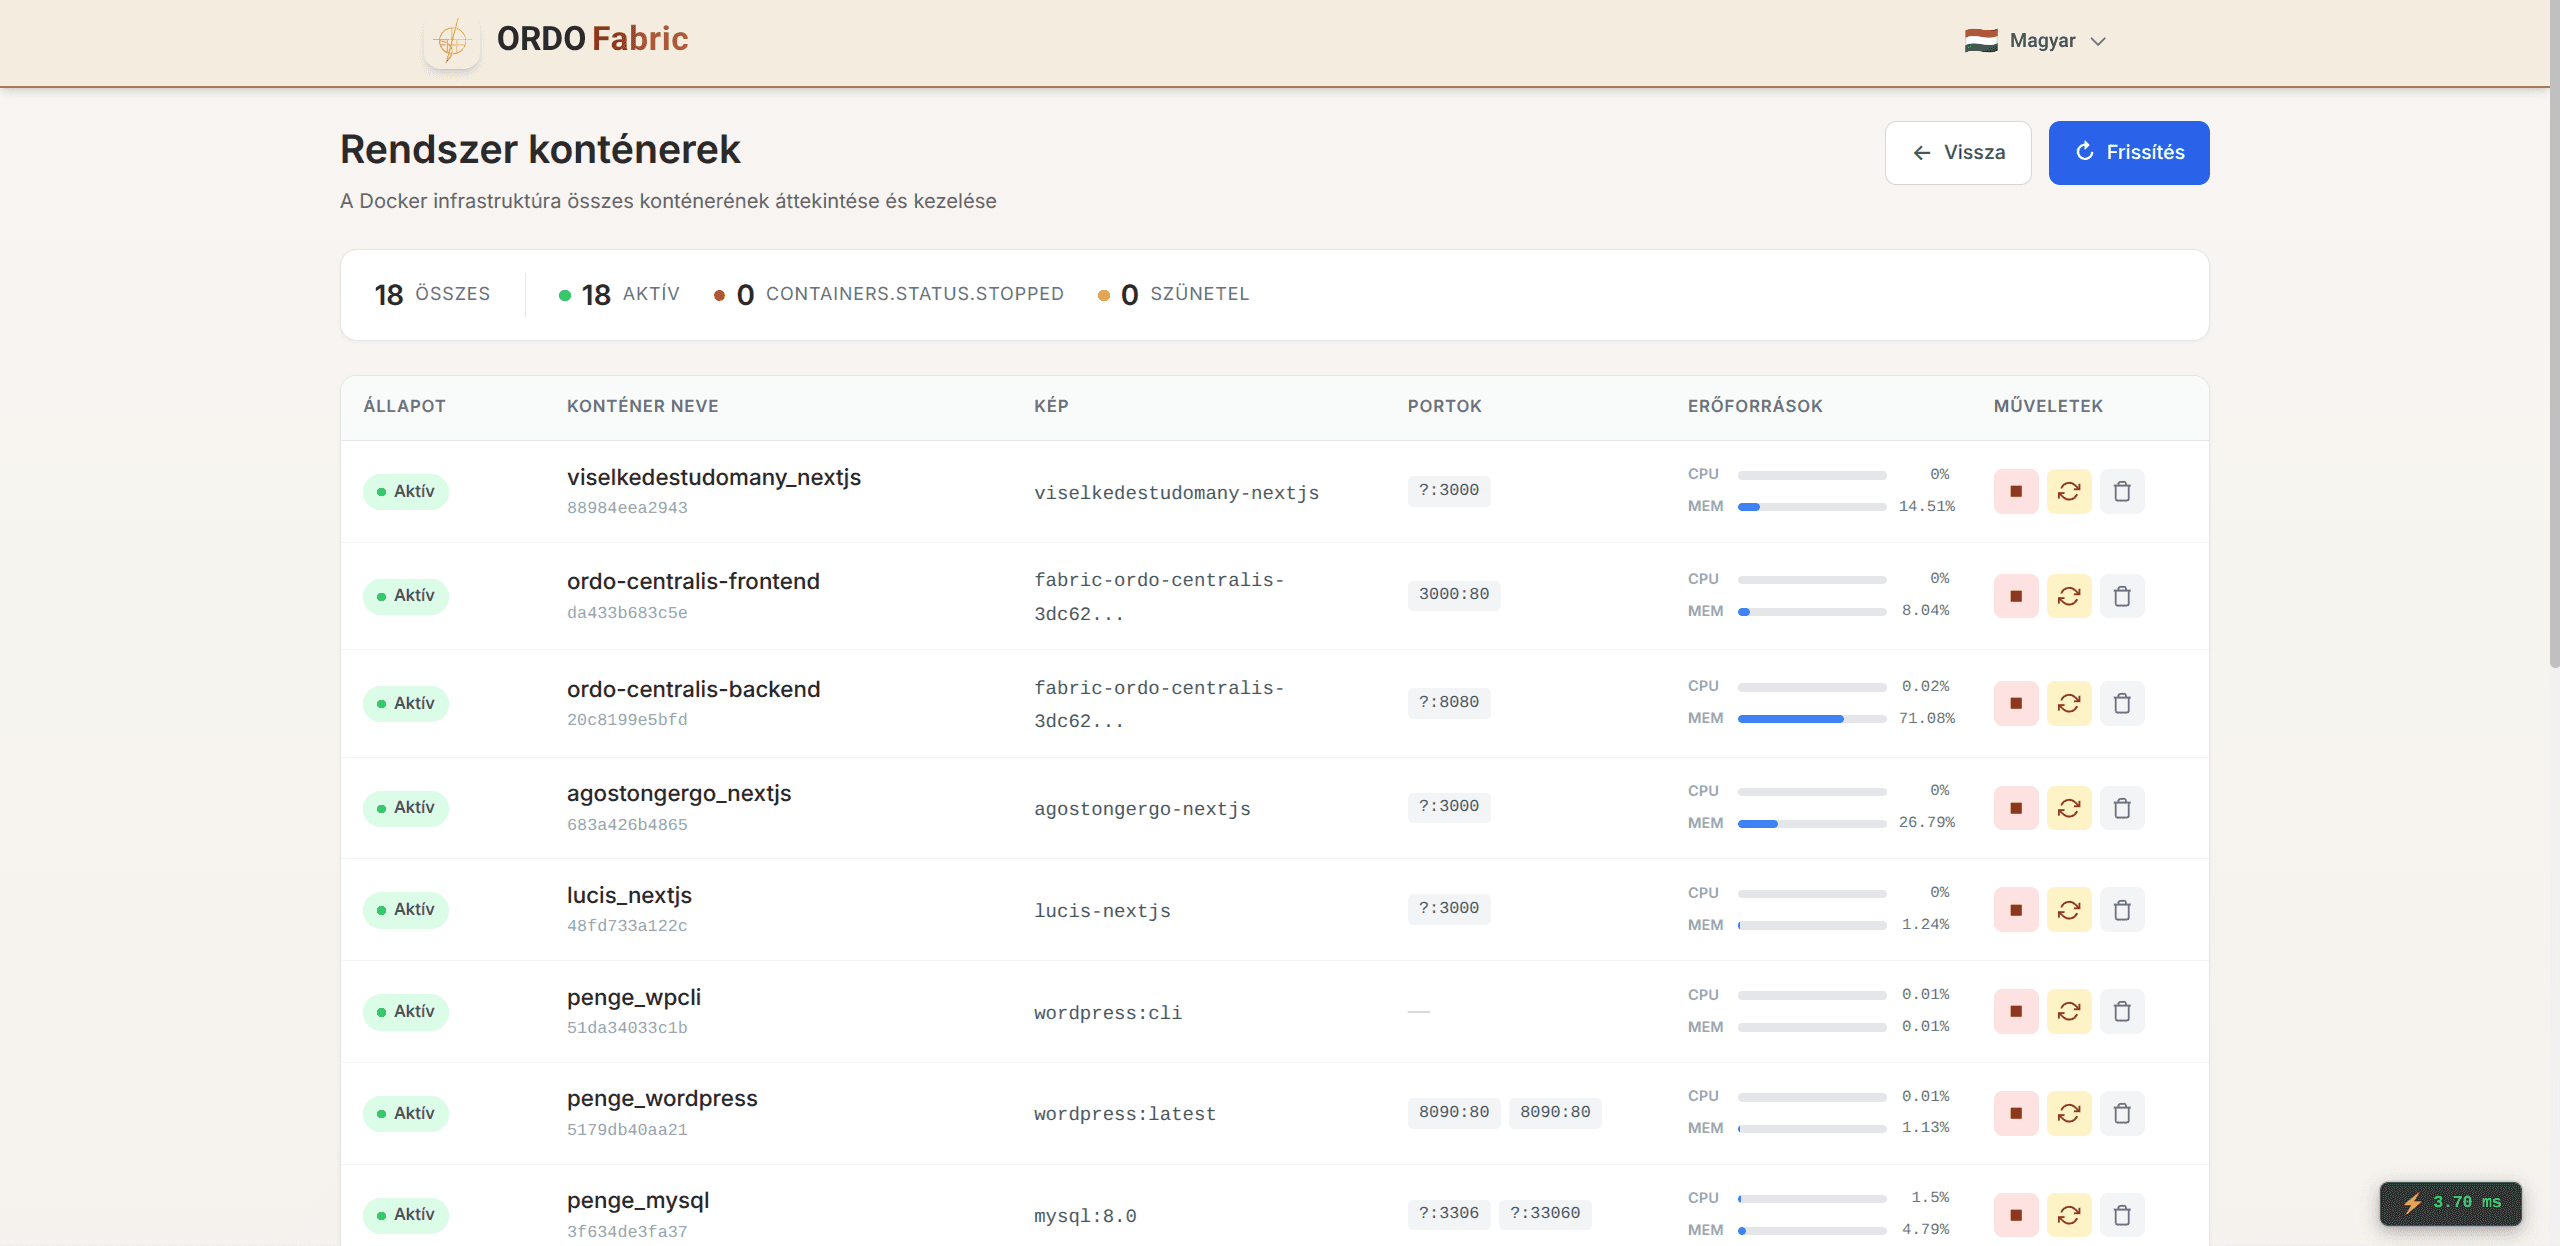Click the ordo-centralis-backend MEM usage bar
Screen dimensions: 2560x1246
pyautogui.click(x=1811, y=719)
